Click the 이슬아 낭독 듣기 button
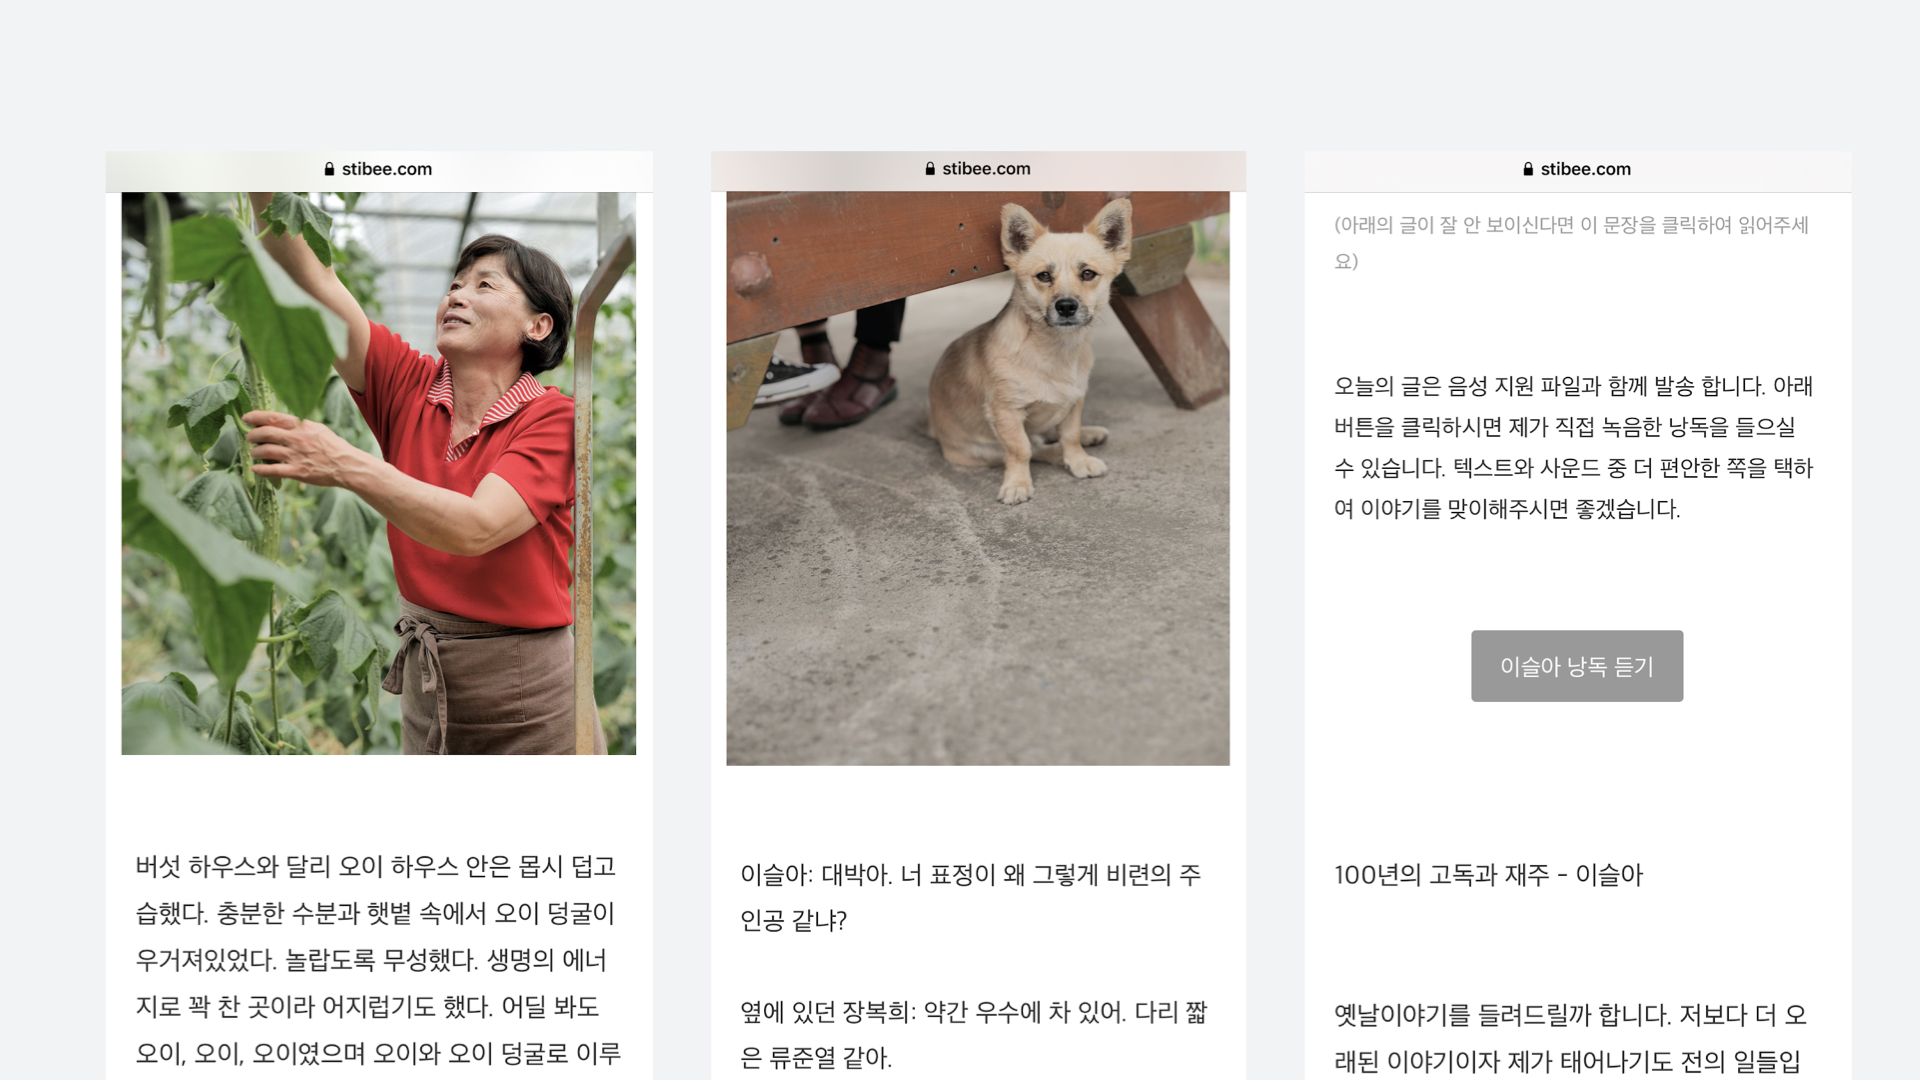1920x1080 pixels. point(1577,666)
